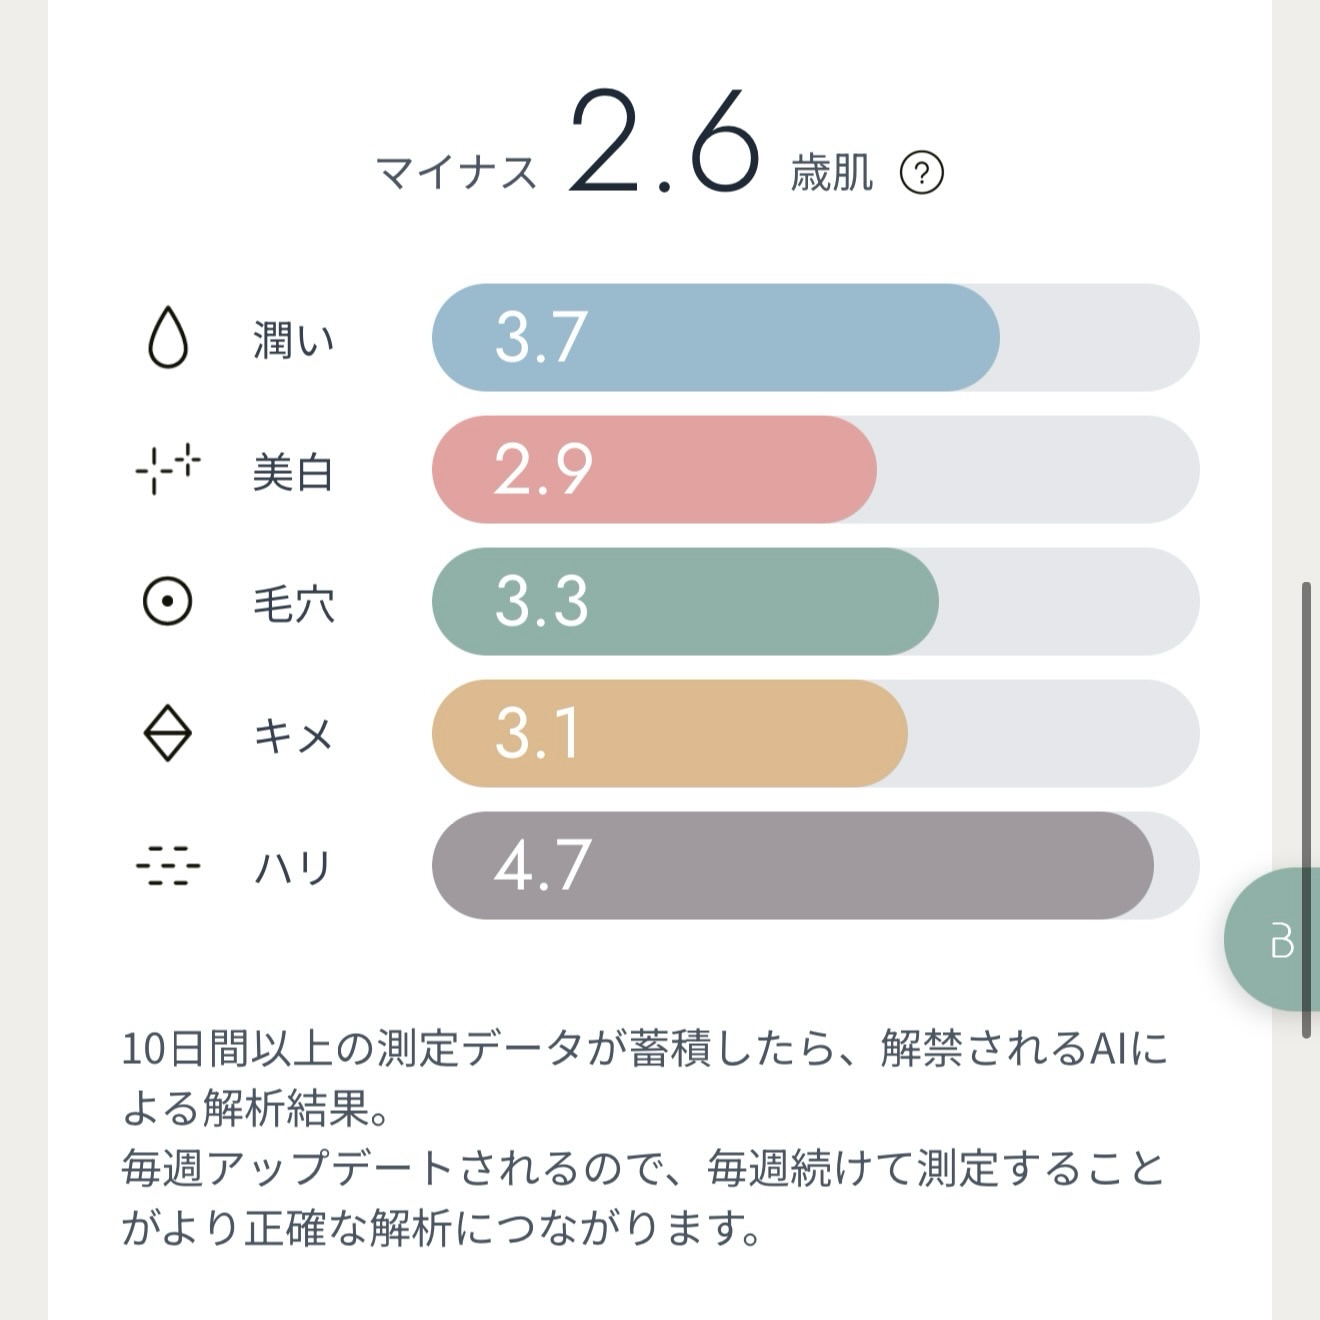This screenshot has height=1320, width=1320.
Task: Click the tan 3.1 texture bar
Action: [x=669, y=734]
